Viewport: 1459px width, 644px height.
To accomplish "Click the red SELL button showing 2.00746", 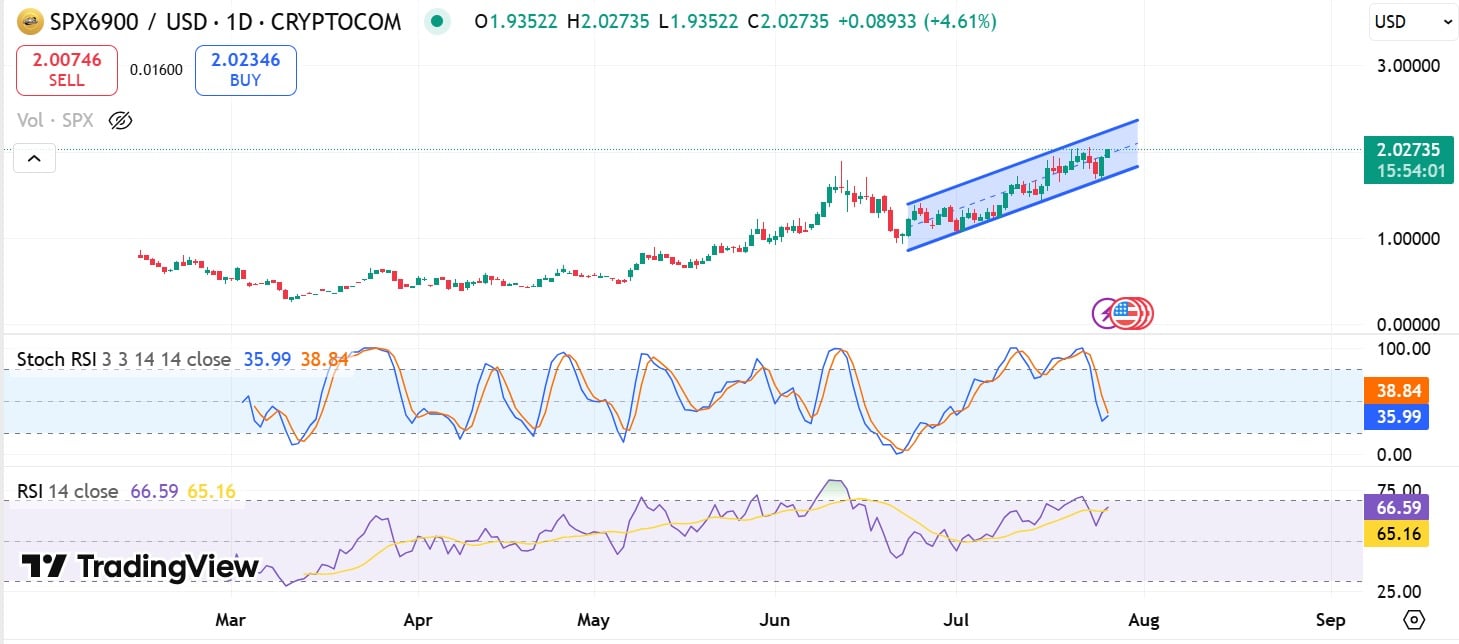I will coord(66,70).
